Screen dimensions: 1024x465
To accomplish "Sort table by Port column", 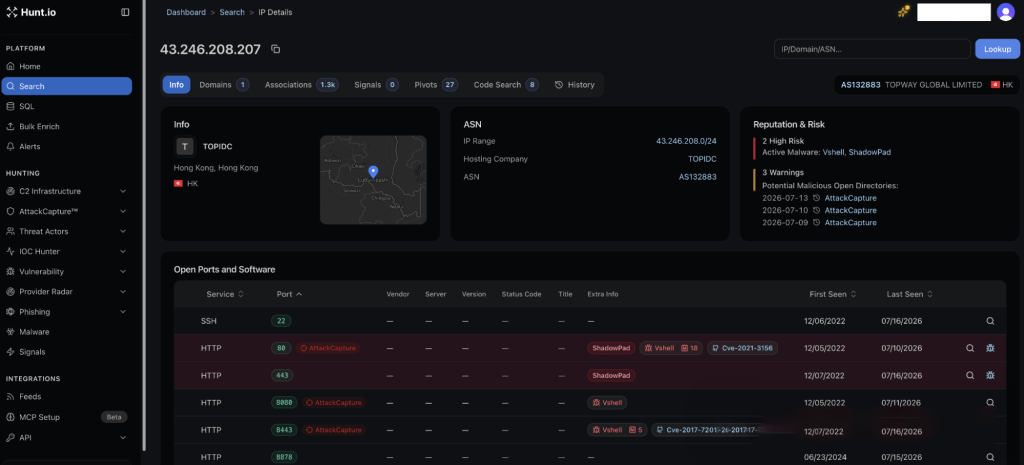I will (x=289, y=294).
